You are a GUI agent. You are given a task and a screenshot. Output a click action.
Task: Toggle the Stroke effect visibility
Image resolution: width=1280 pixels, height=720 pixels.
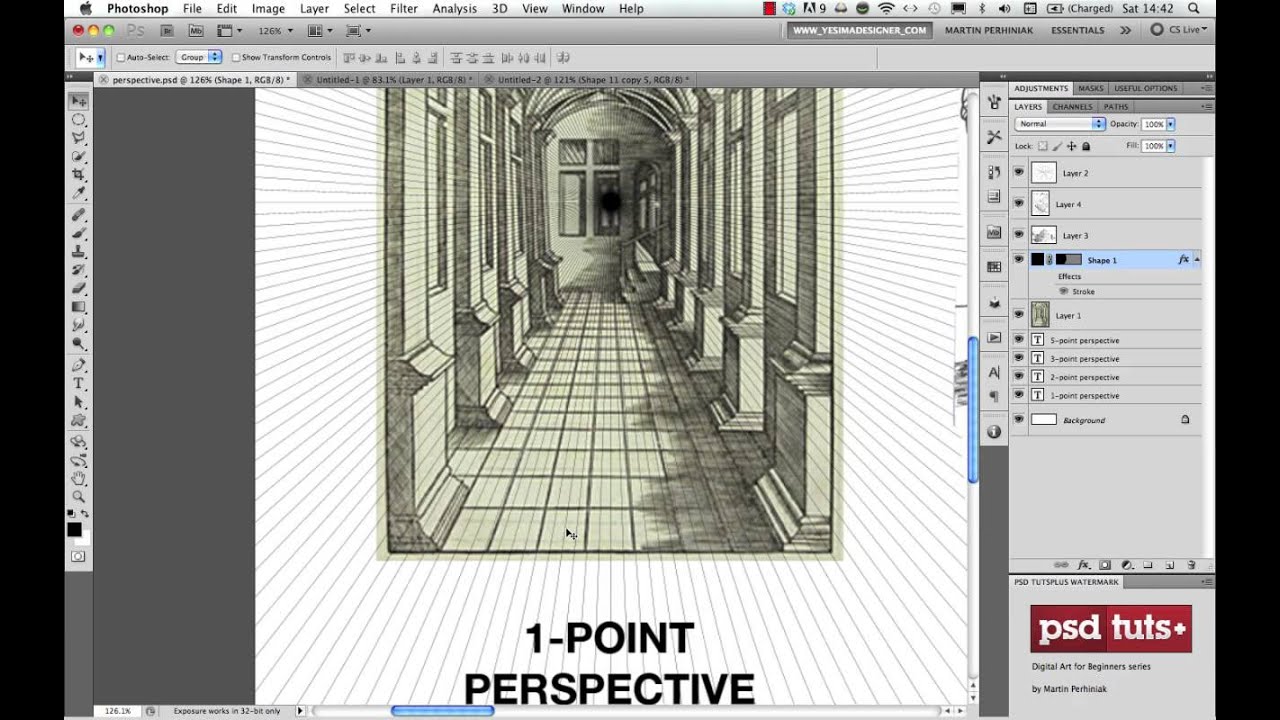[x=1064, y=291]
